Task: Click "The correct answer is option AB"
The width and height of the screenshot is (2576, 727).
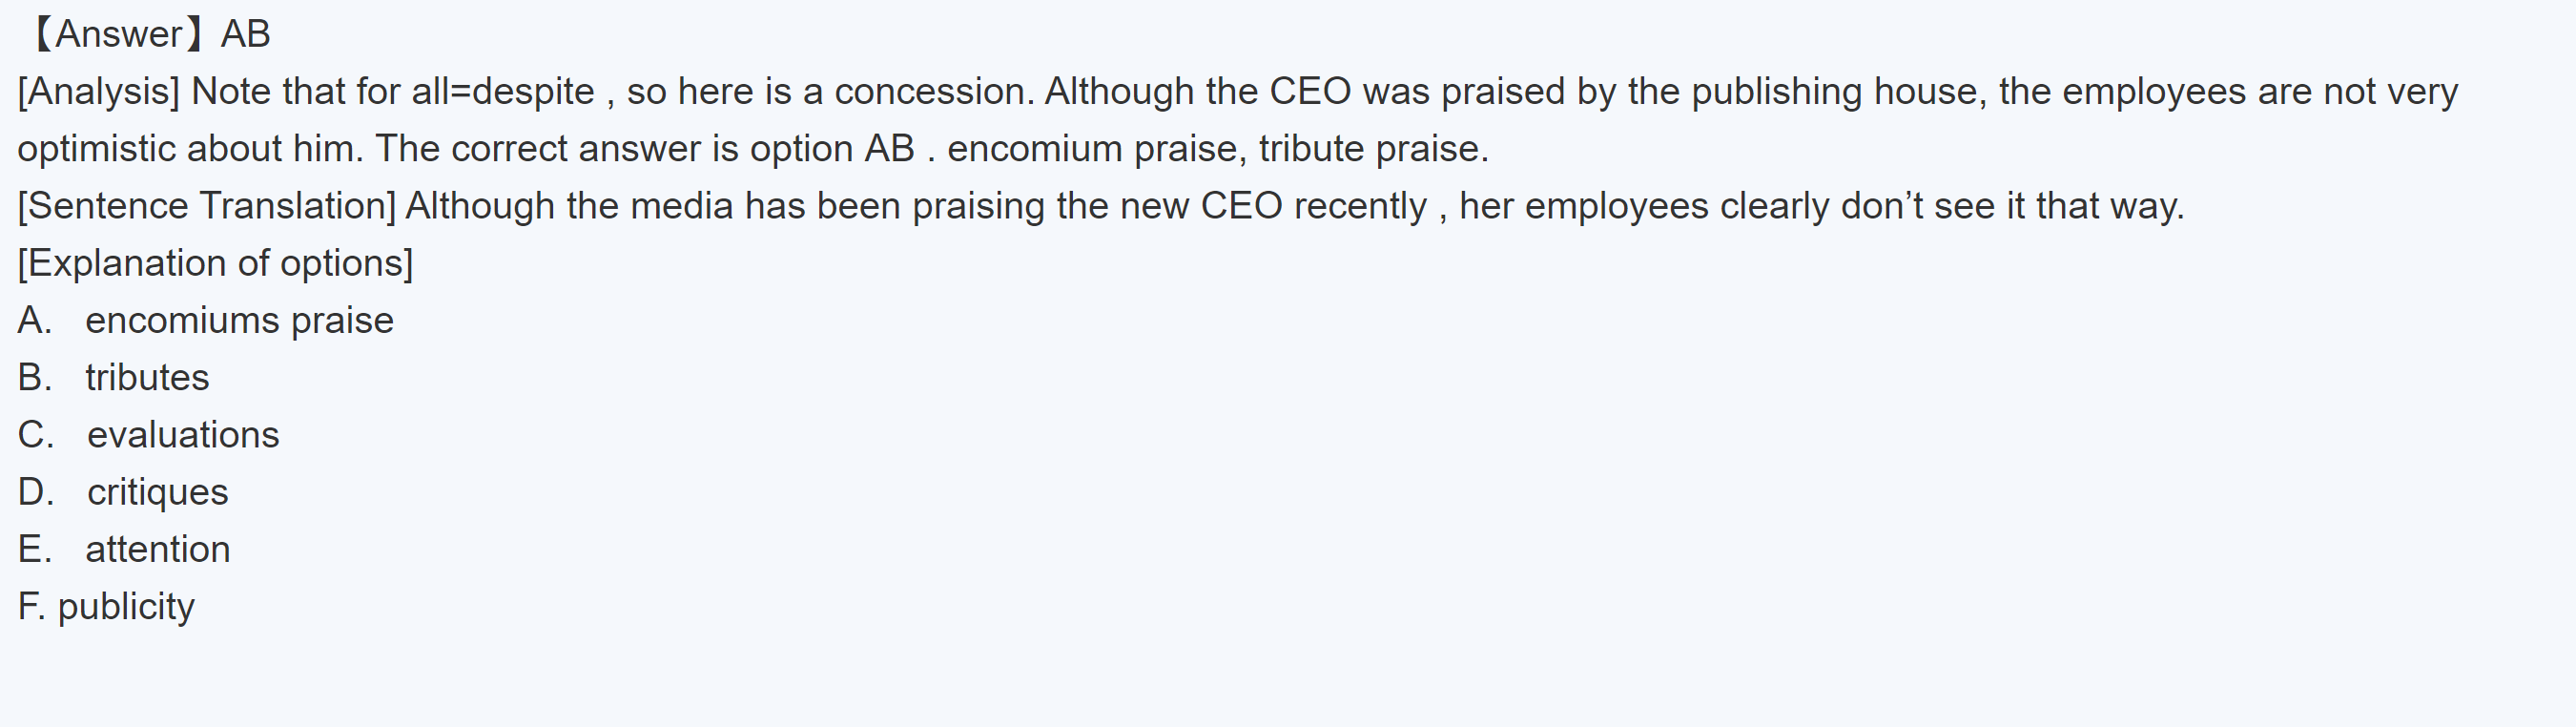Action: click(645, 149)
